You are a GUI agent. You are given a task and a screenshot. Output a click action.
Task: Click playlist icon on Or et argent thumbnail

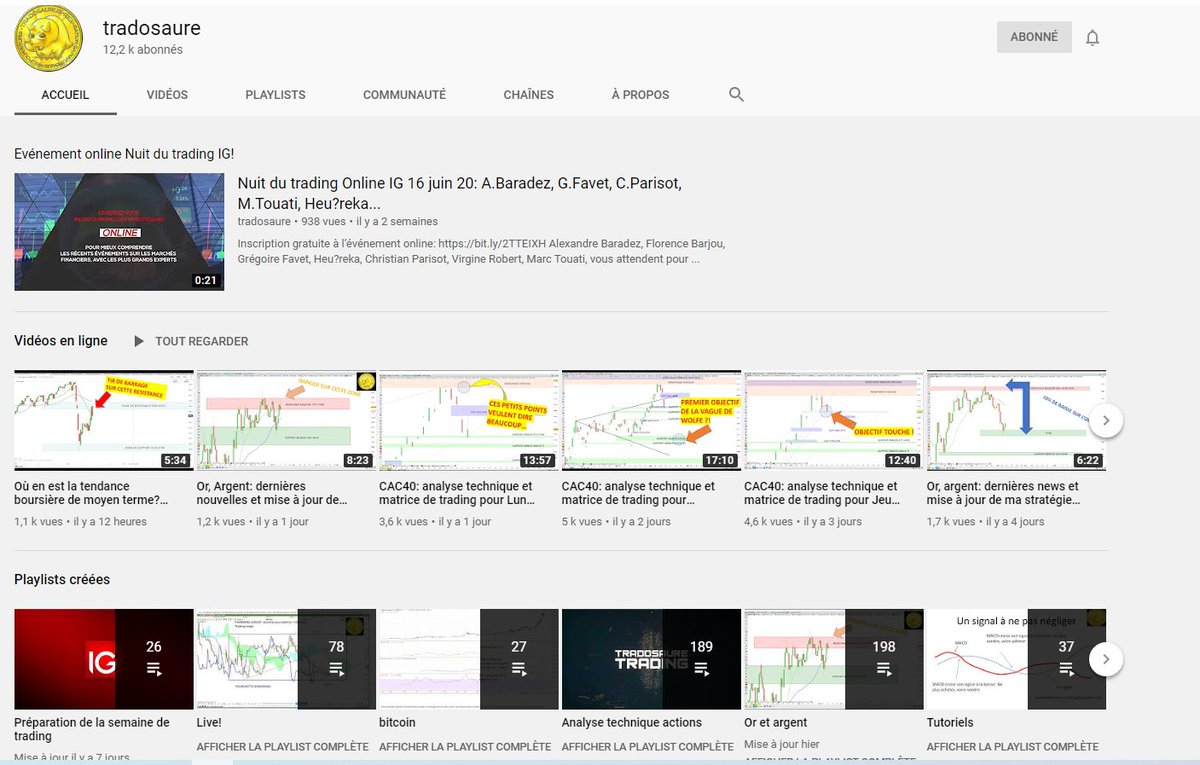884,669
